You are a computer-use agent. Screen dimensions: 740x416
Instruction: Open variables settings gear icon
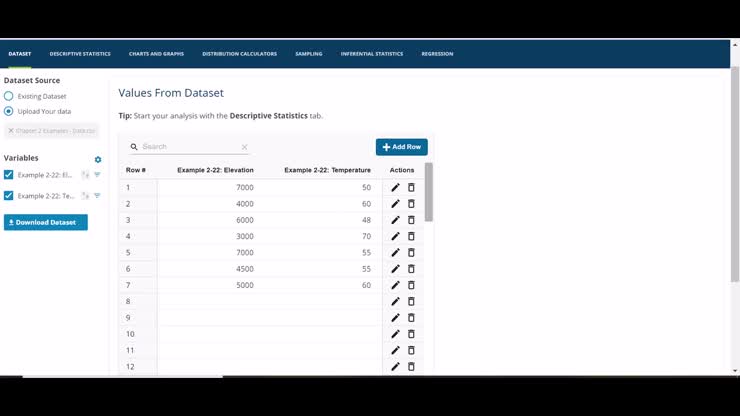[x=98, y=160]
